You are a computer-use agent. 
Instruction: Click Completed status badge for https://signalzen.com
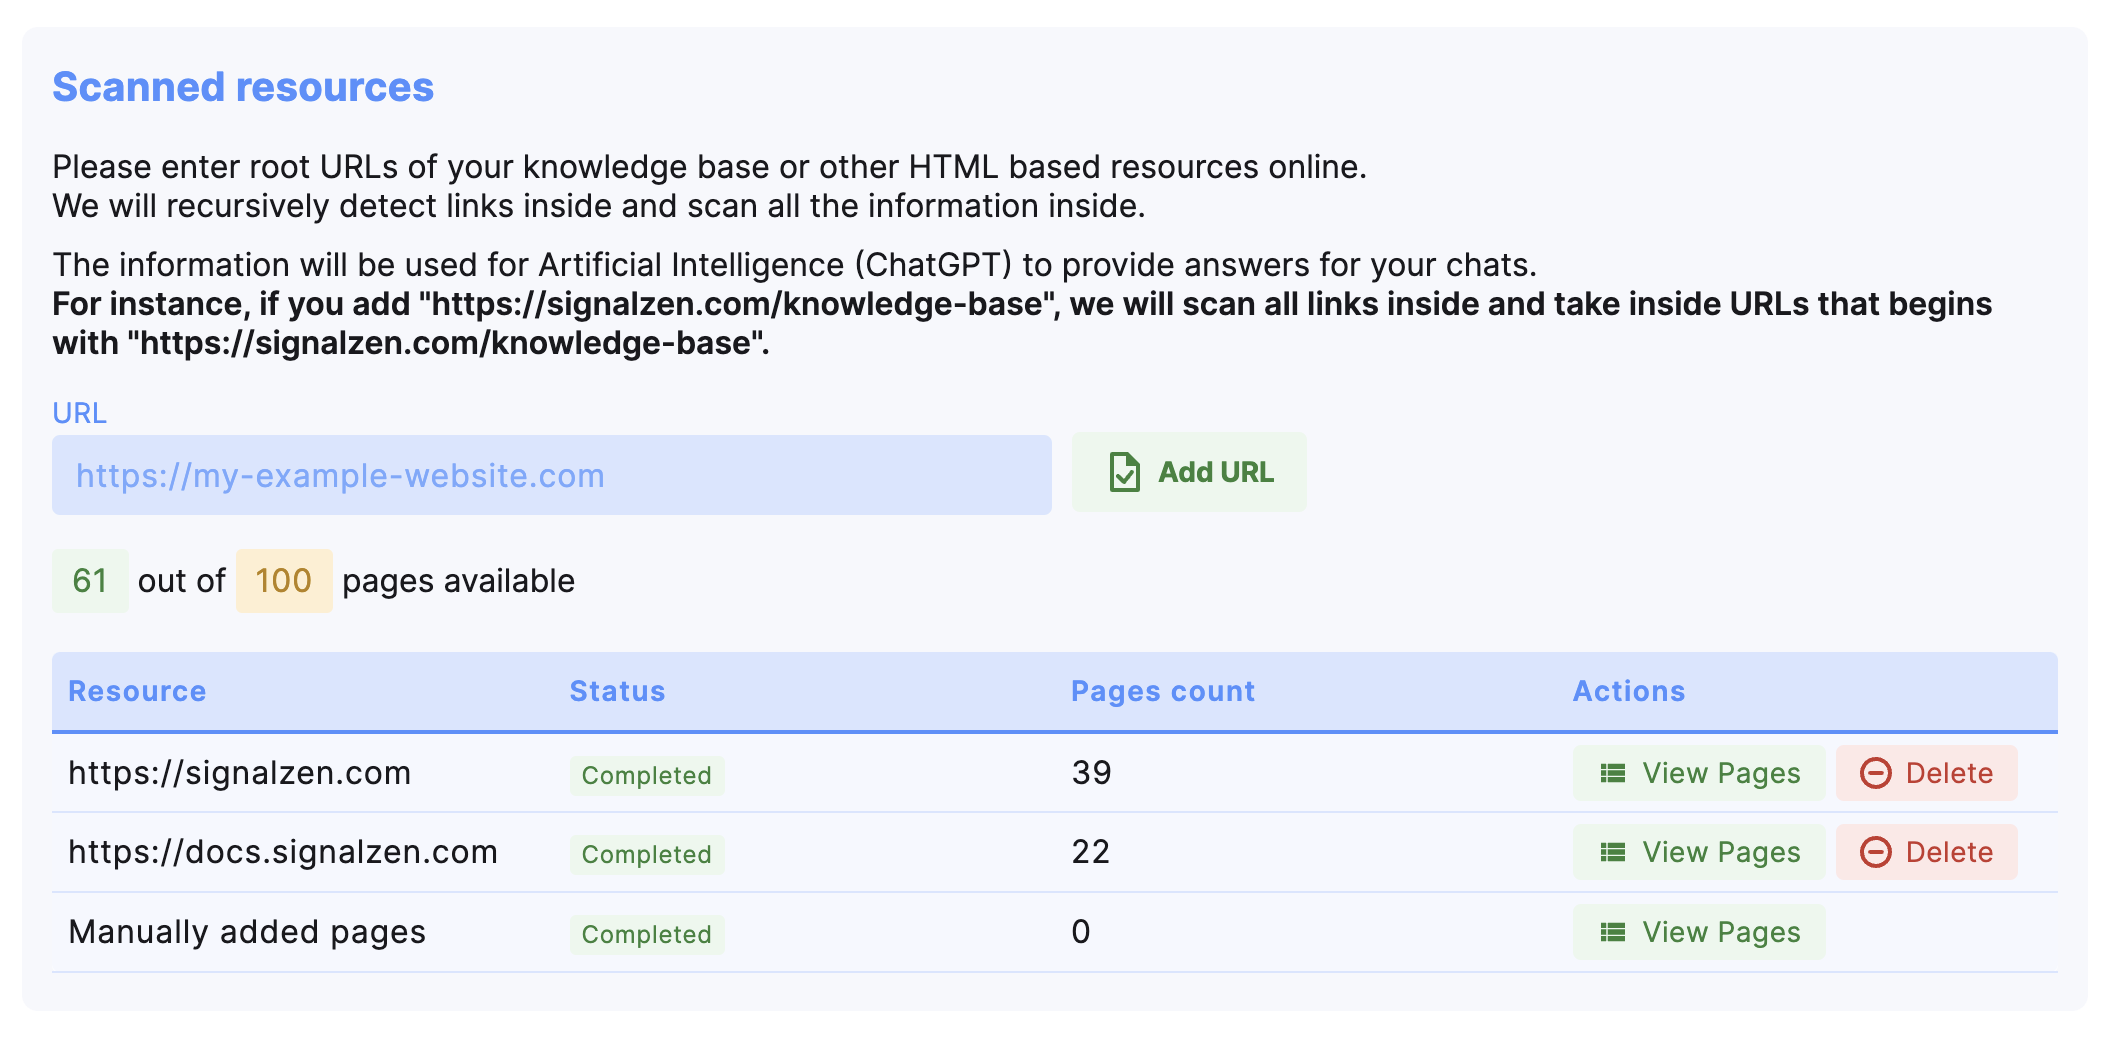[x=646, y=775]
